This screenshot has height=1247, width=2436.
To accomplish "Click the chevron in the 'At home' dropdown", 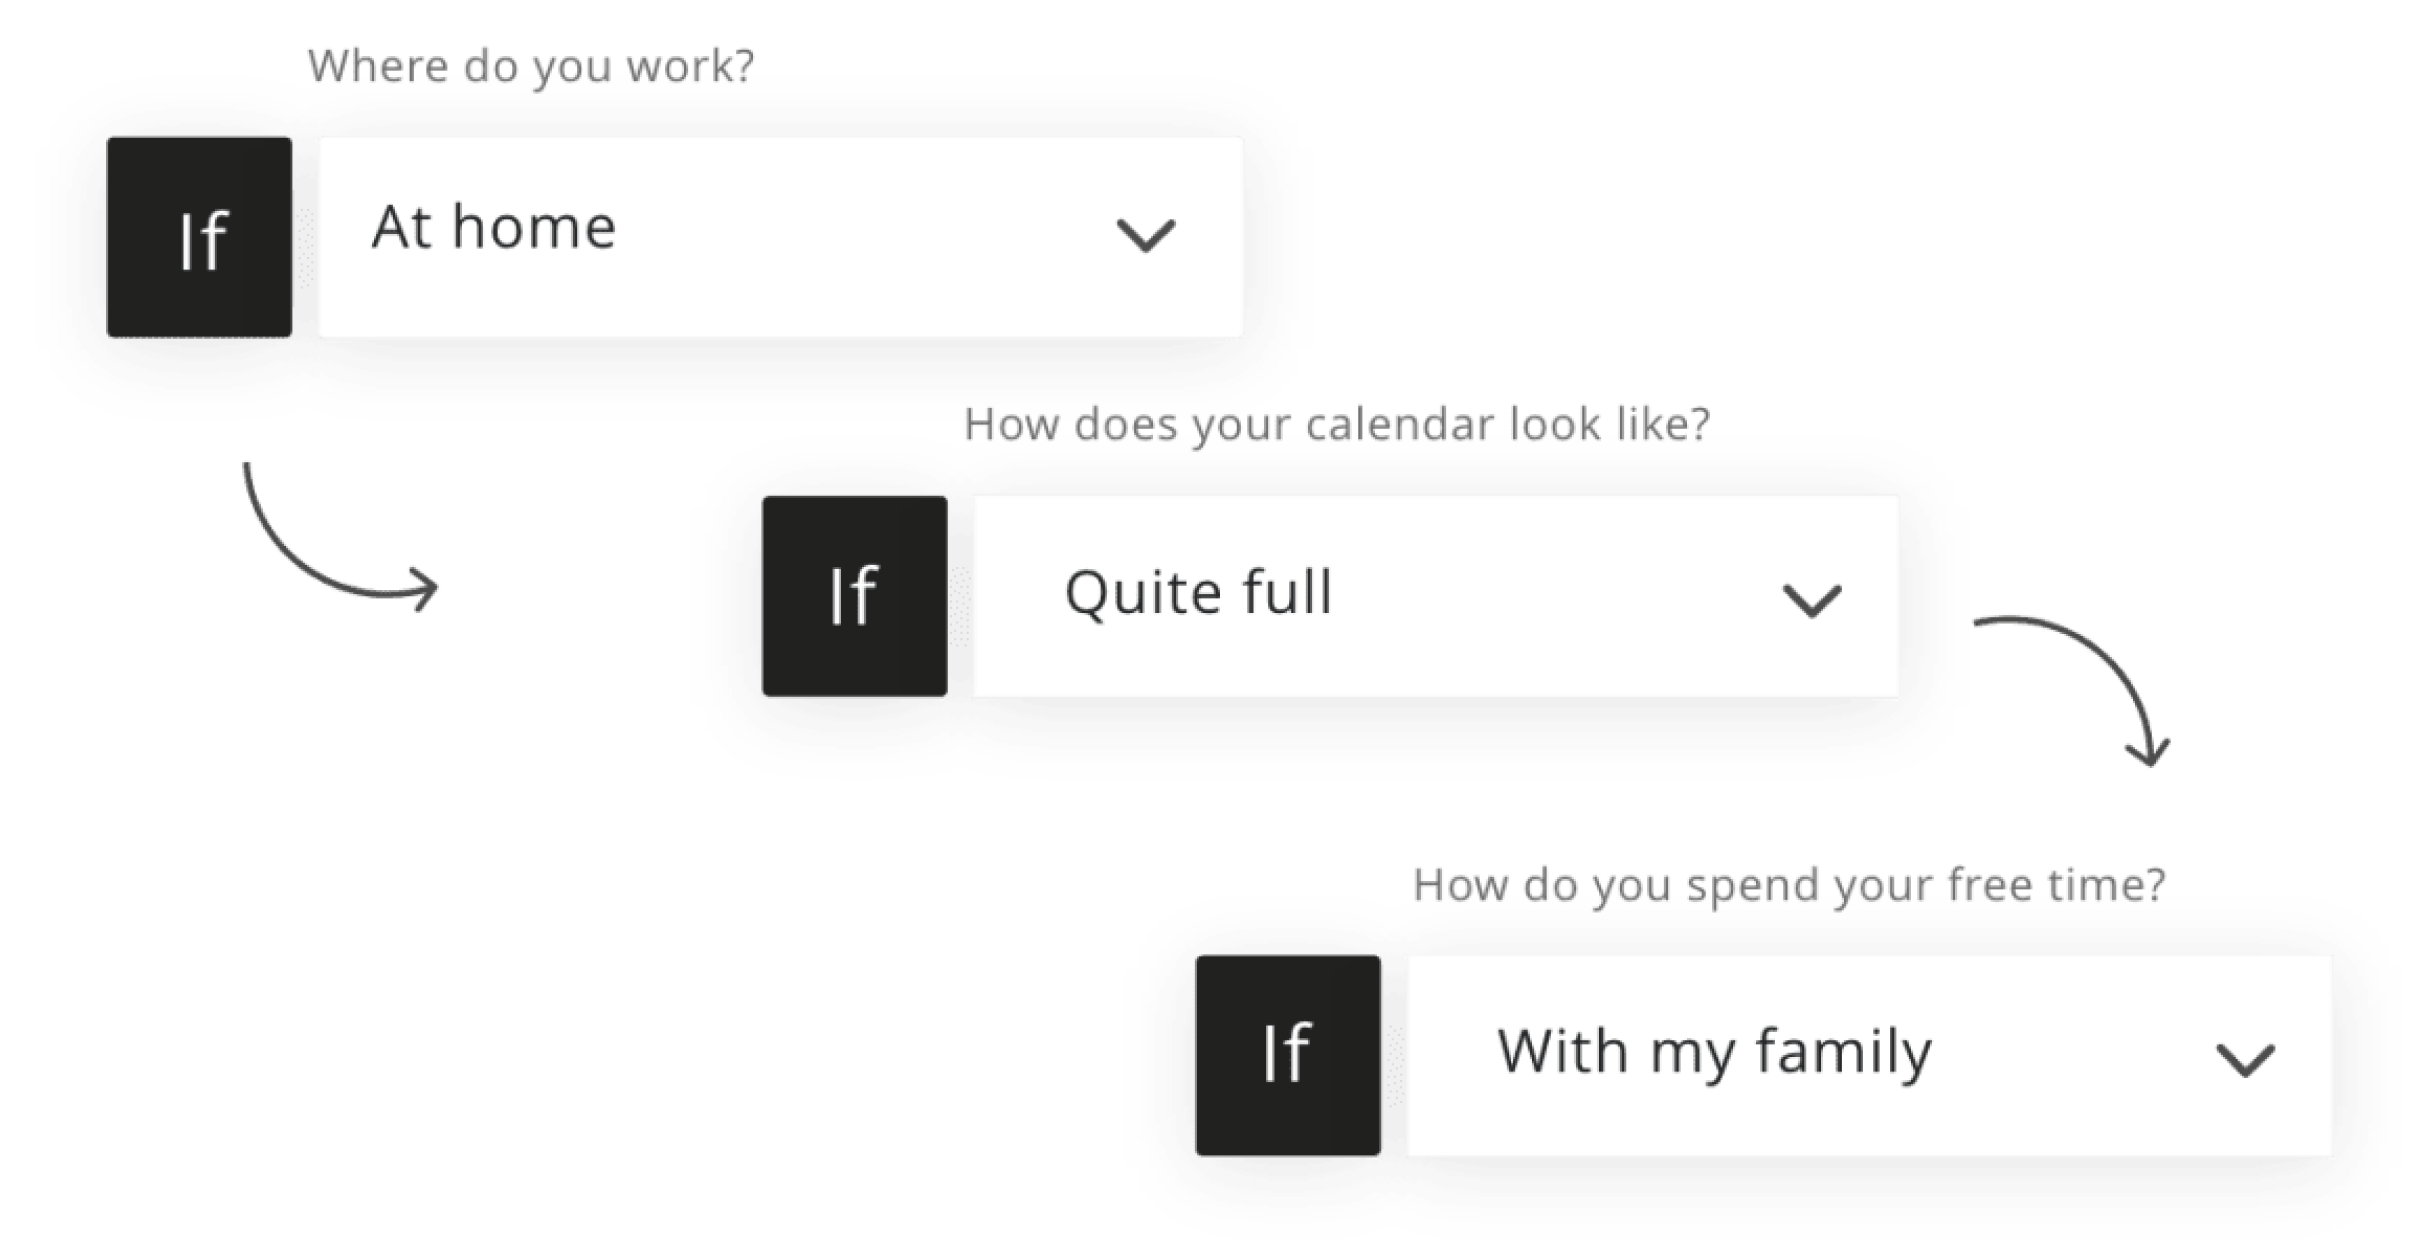I will pyautogui.click(x=1145, y=236).
